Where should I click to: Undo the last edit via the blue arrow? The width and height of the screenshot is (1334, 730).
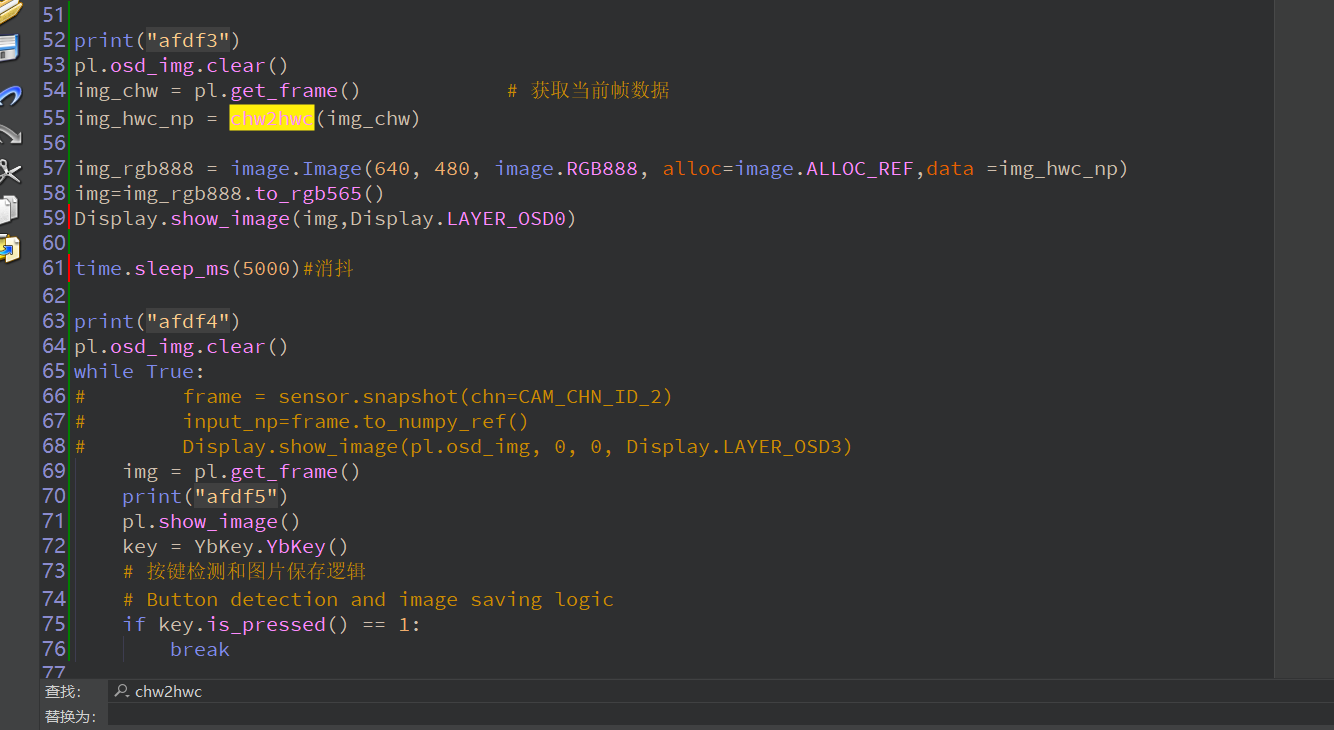point(9,95)
